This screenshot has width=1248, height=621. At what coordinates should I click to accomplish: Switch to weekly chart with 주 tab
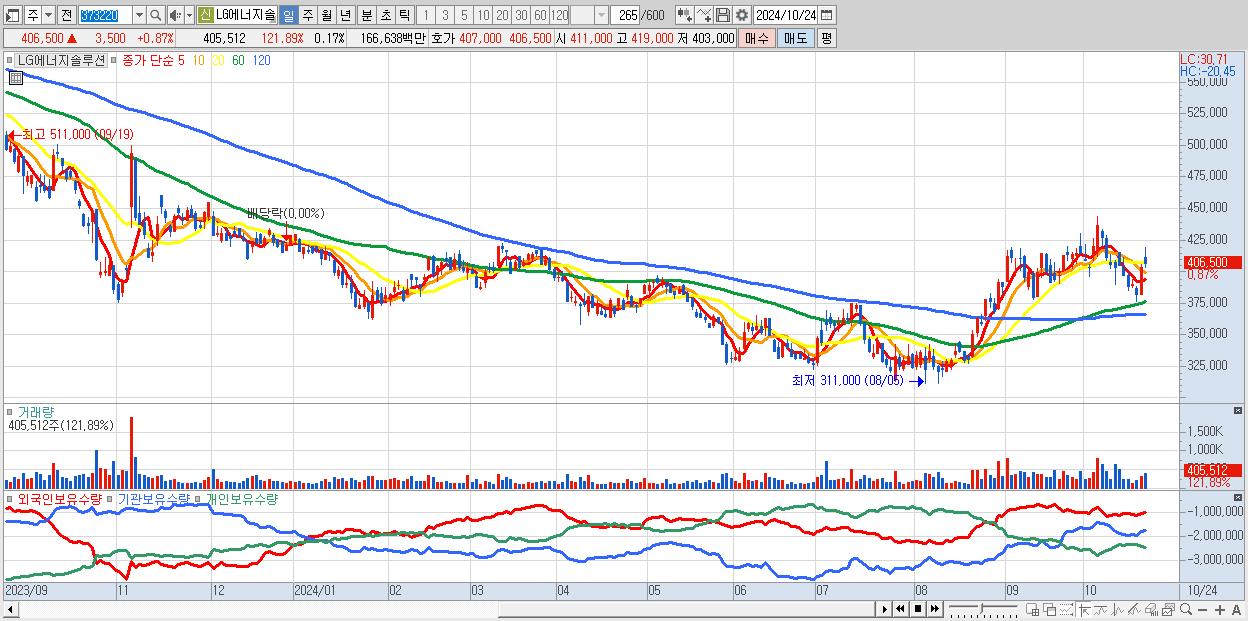pyautogui.click(x=307, y=16)
